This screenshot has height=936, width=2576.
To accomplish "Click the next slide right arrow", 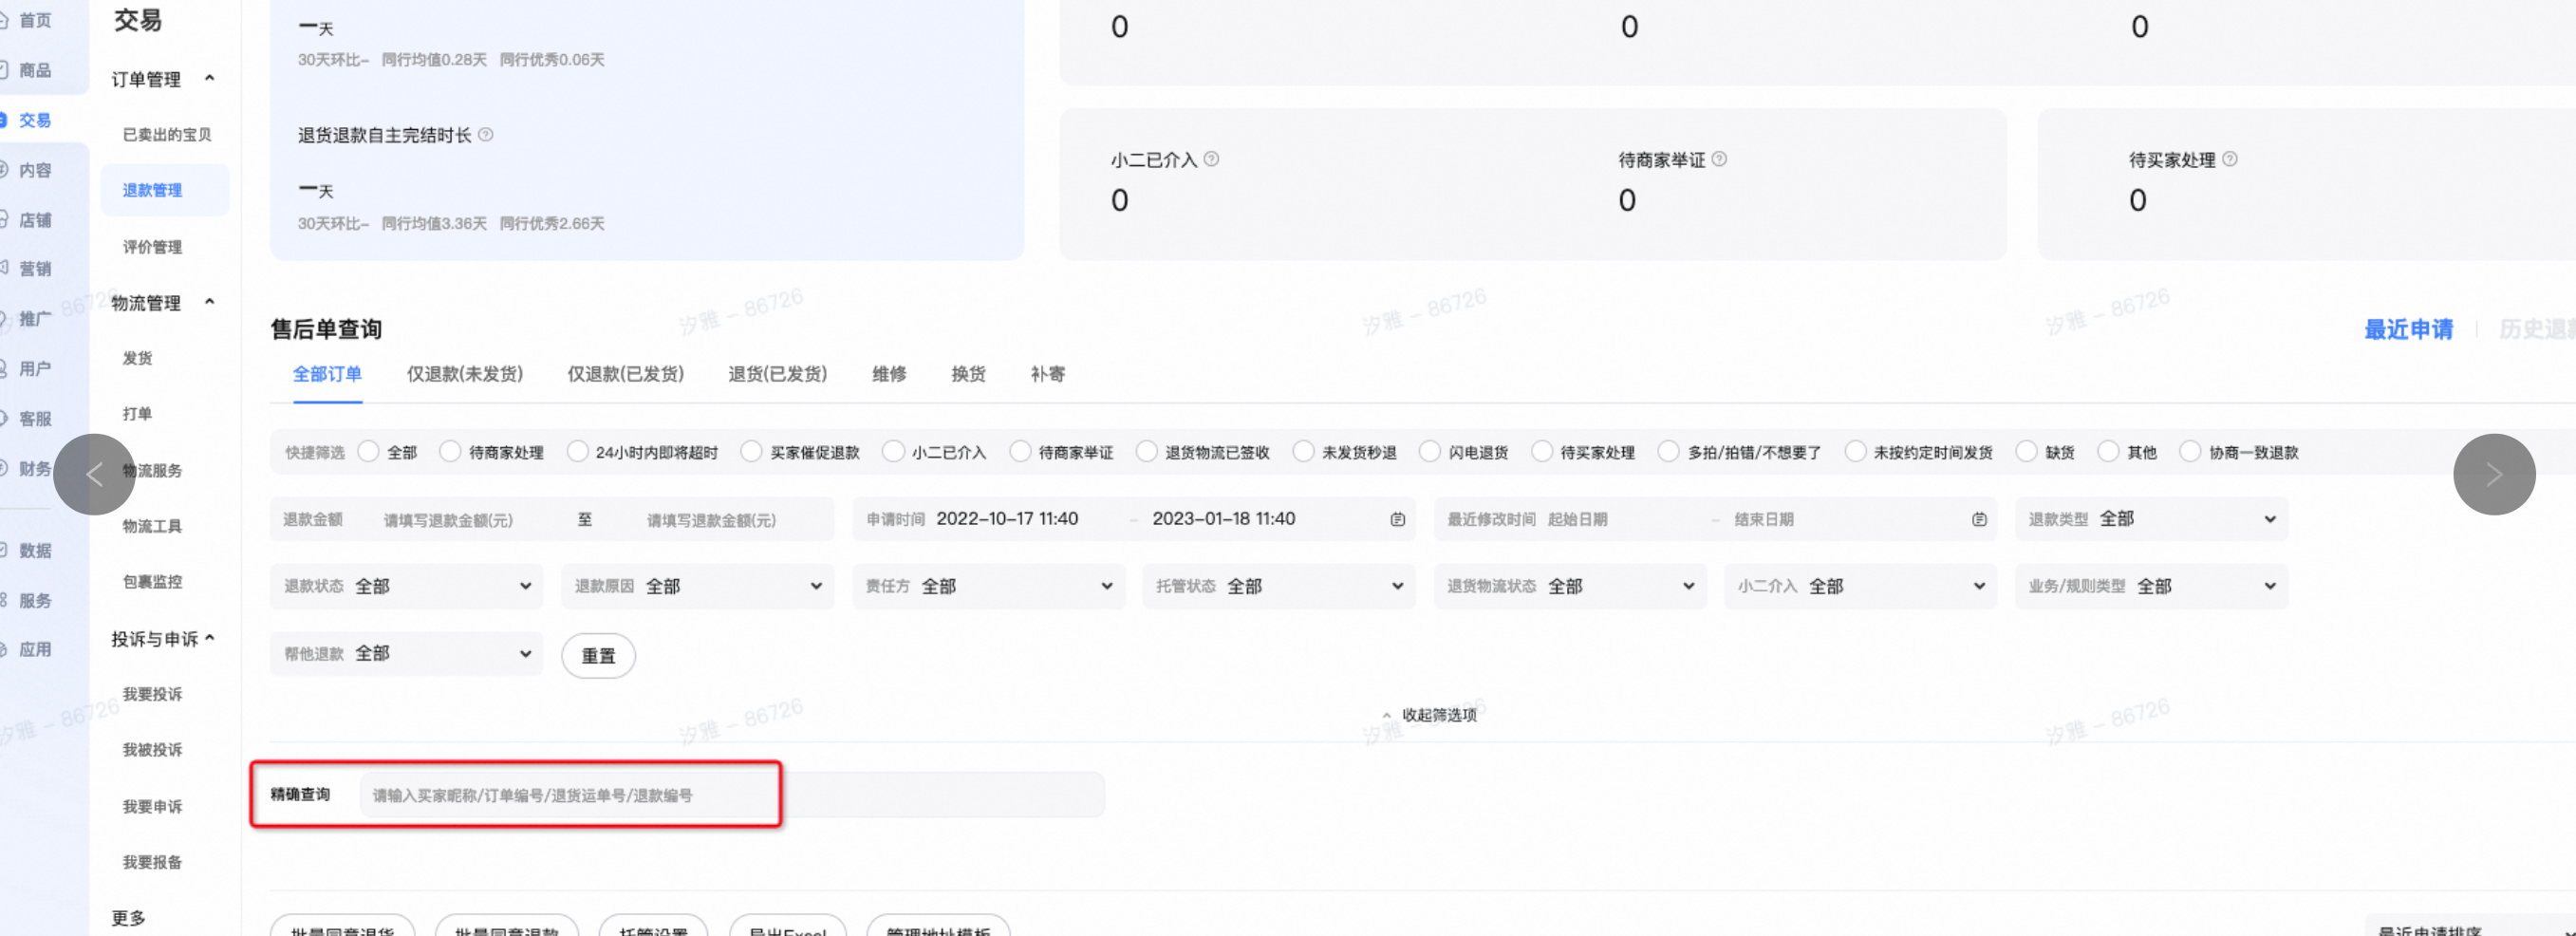I will pos(2494,474).
